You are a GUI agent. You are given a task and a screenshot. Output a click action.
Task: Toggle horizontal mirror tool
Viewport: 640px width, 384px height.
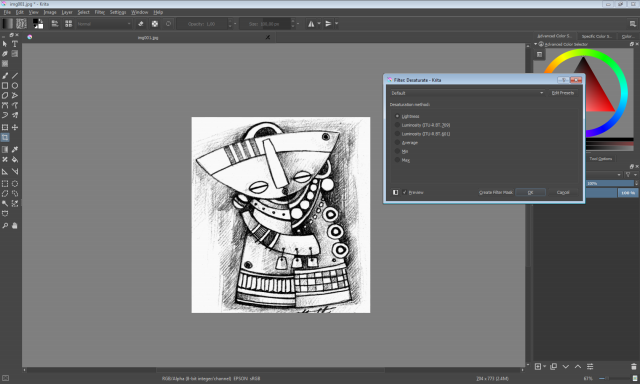(x=311, y=24)
